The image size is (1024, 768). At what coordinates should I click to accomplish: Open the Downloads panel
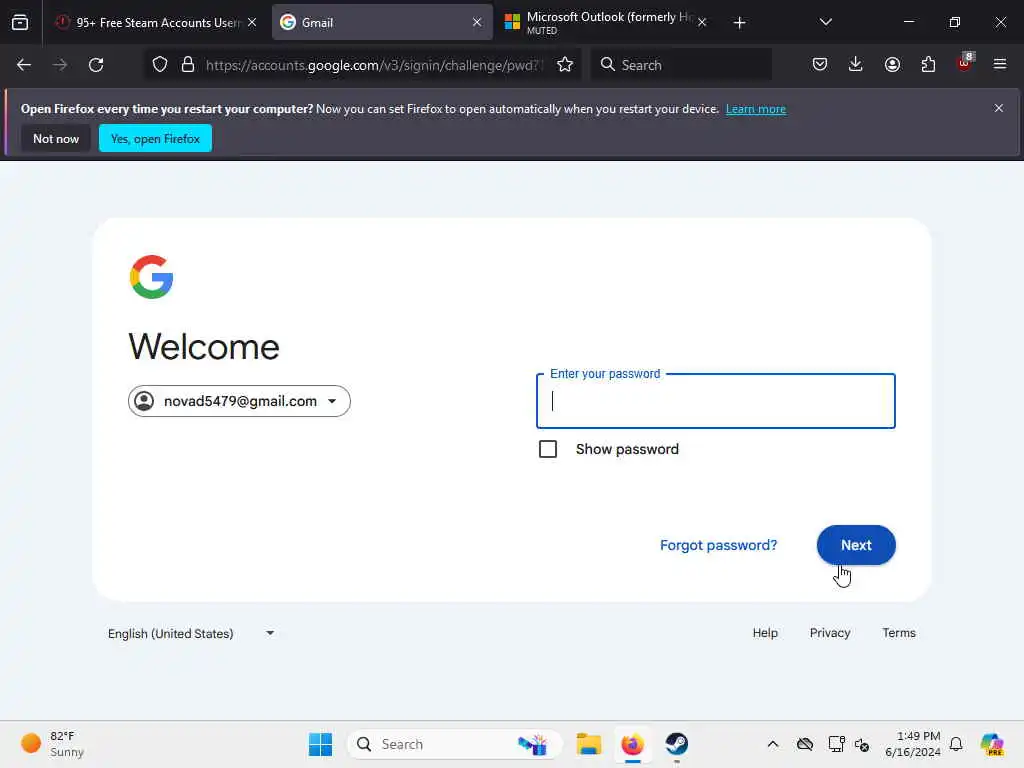tap(856, 64)
